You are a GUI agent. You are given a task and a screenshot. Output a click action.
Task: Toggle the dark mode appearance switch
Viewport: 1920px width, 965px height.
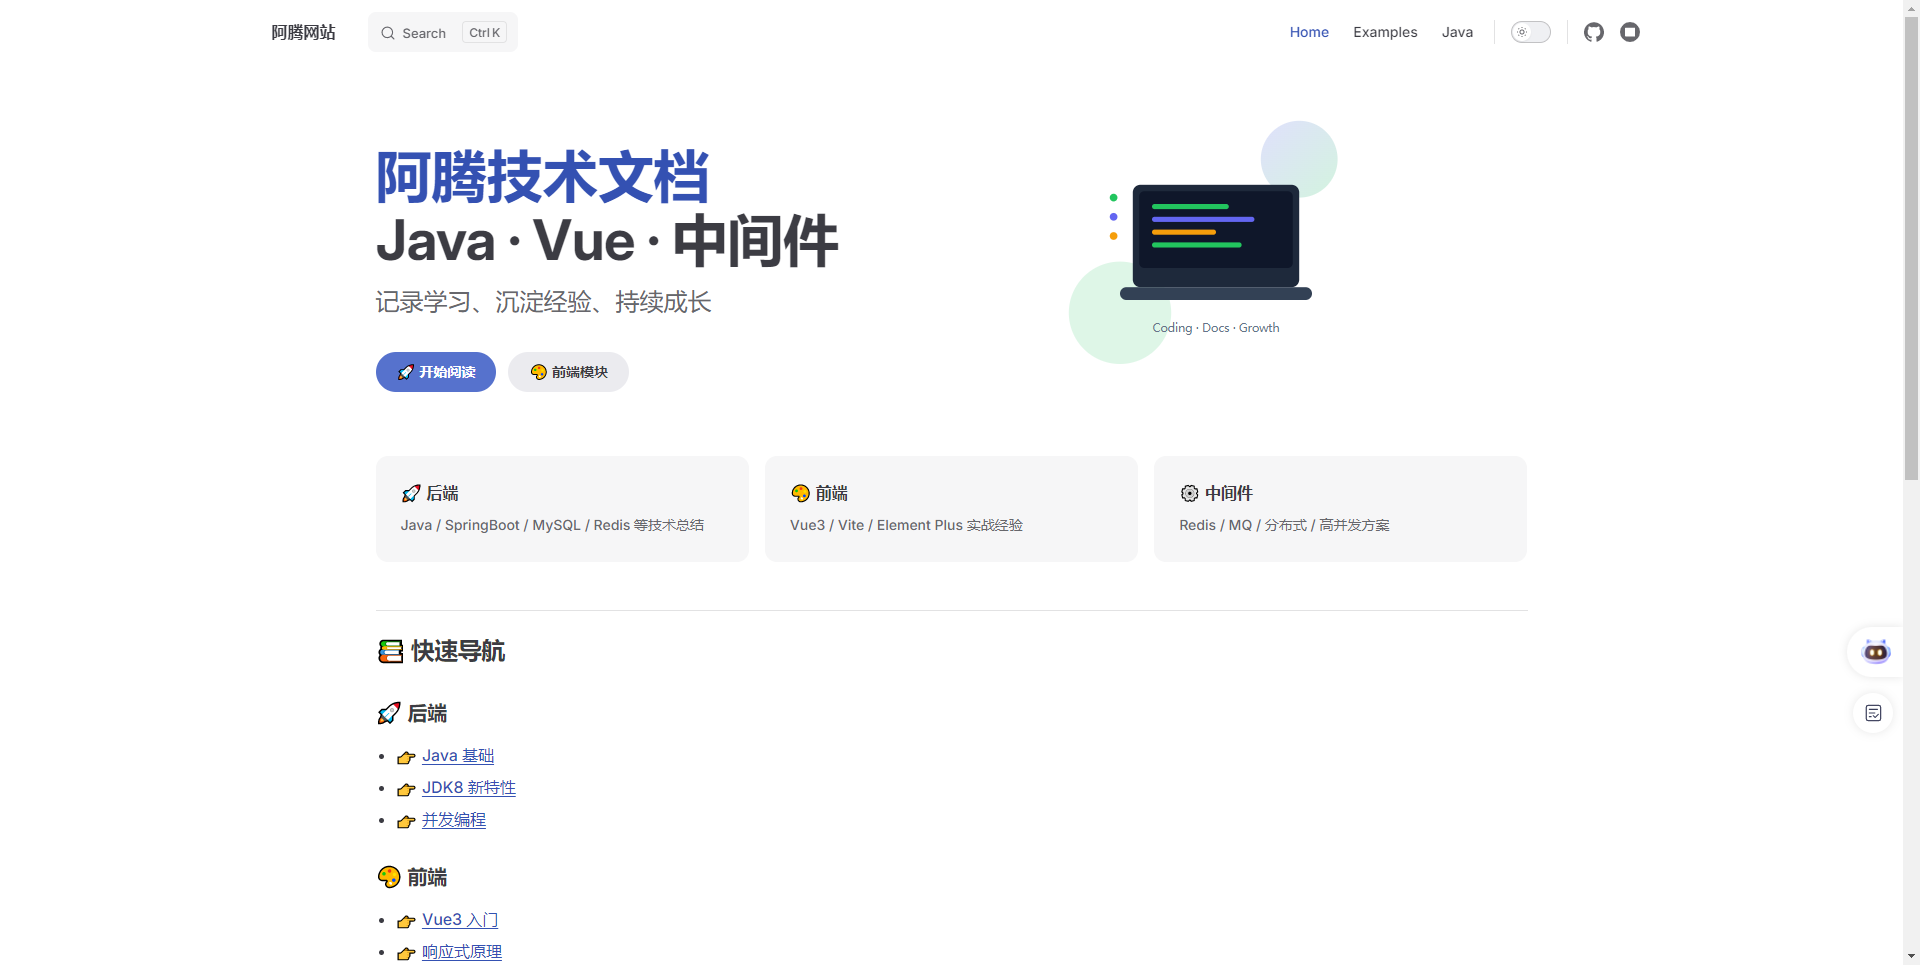[1530, 32]
